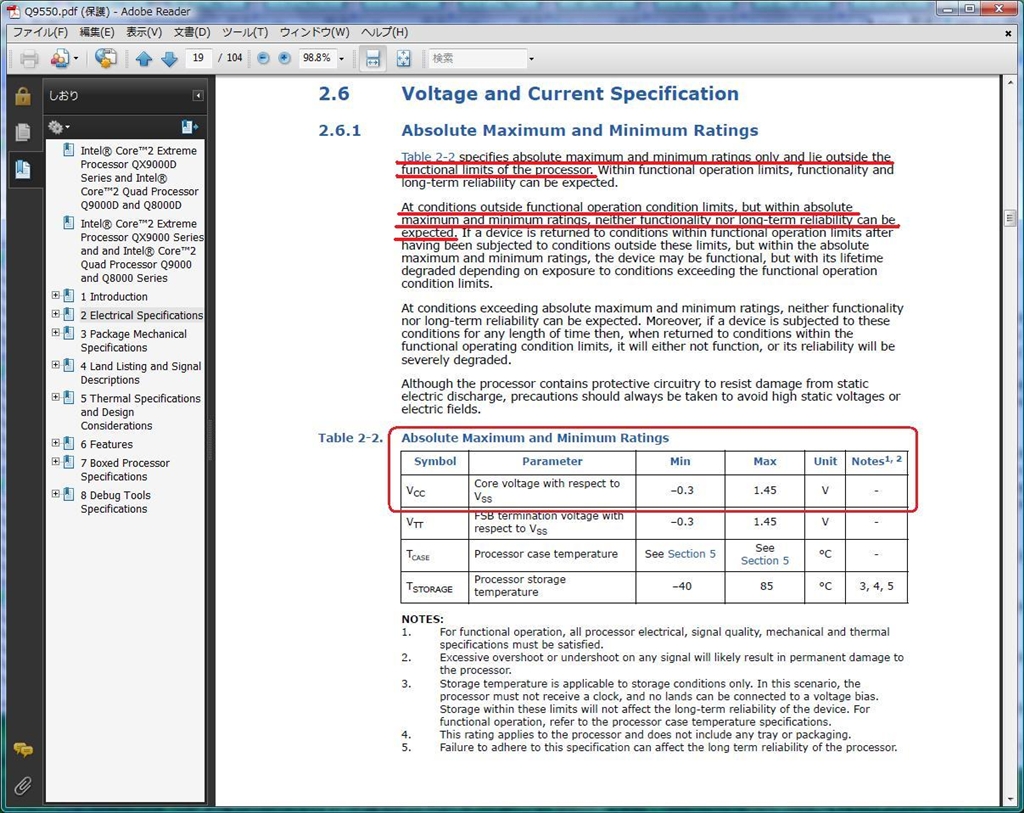This screenshot has width=1024, height=813.
Task: Open the ウィンドウ(W) menu
Action: [315, 32]
